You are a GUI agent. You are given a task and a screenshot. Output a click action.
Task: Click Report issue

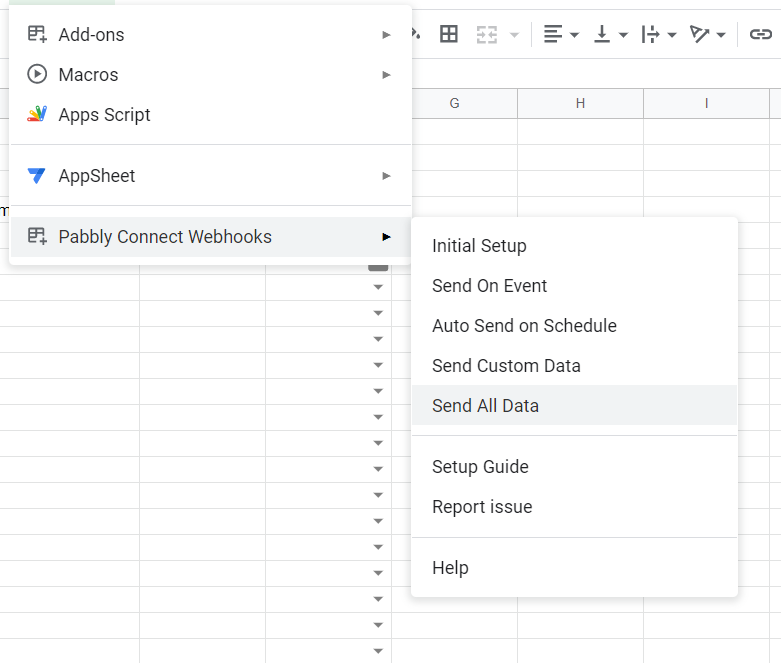coord(574,507)
